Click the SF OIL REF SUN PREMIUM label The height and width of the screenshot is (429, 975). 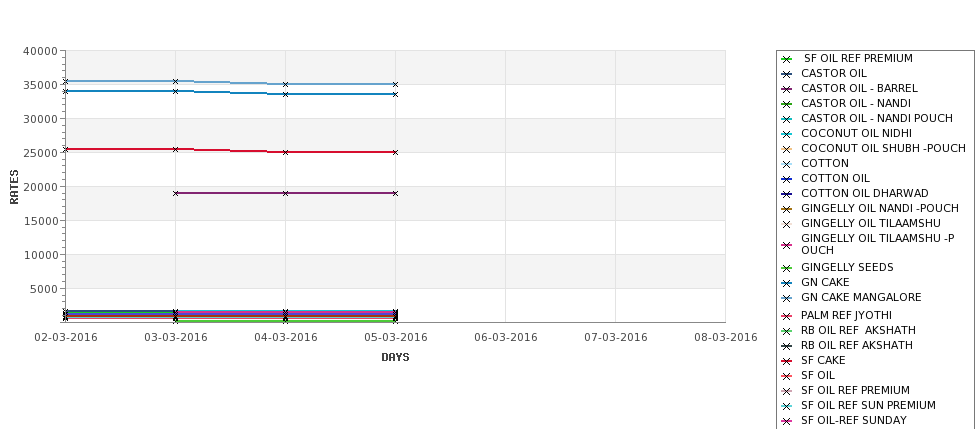point(868,405)
